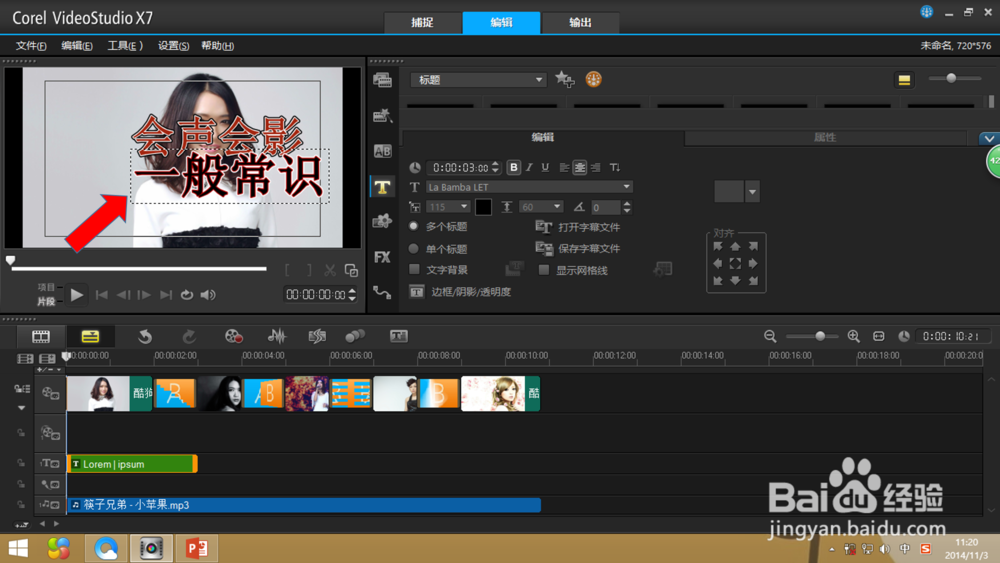Toggle video track ripple editing lock
This screenshot has height=563, width=1000.
21,432
